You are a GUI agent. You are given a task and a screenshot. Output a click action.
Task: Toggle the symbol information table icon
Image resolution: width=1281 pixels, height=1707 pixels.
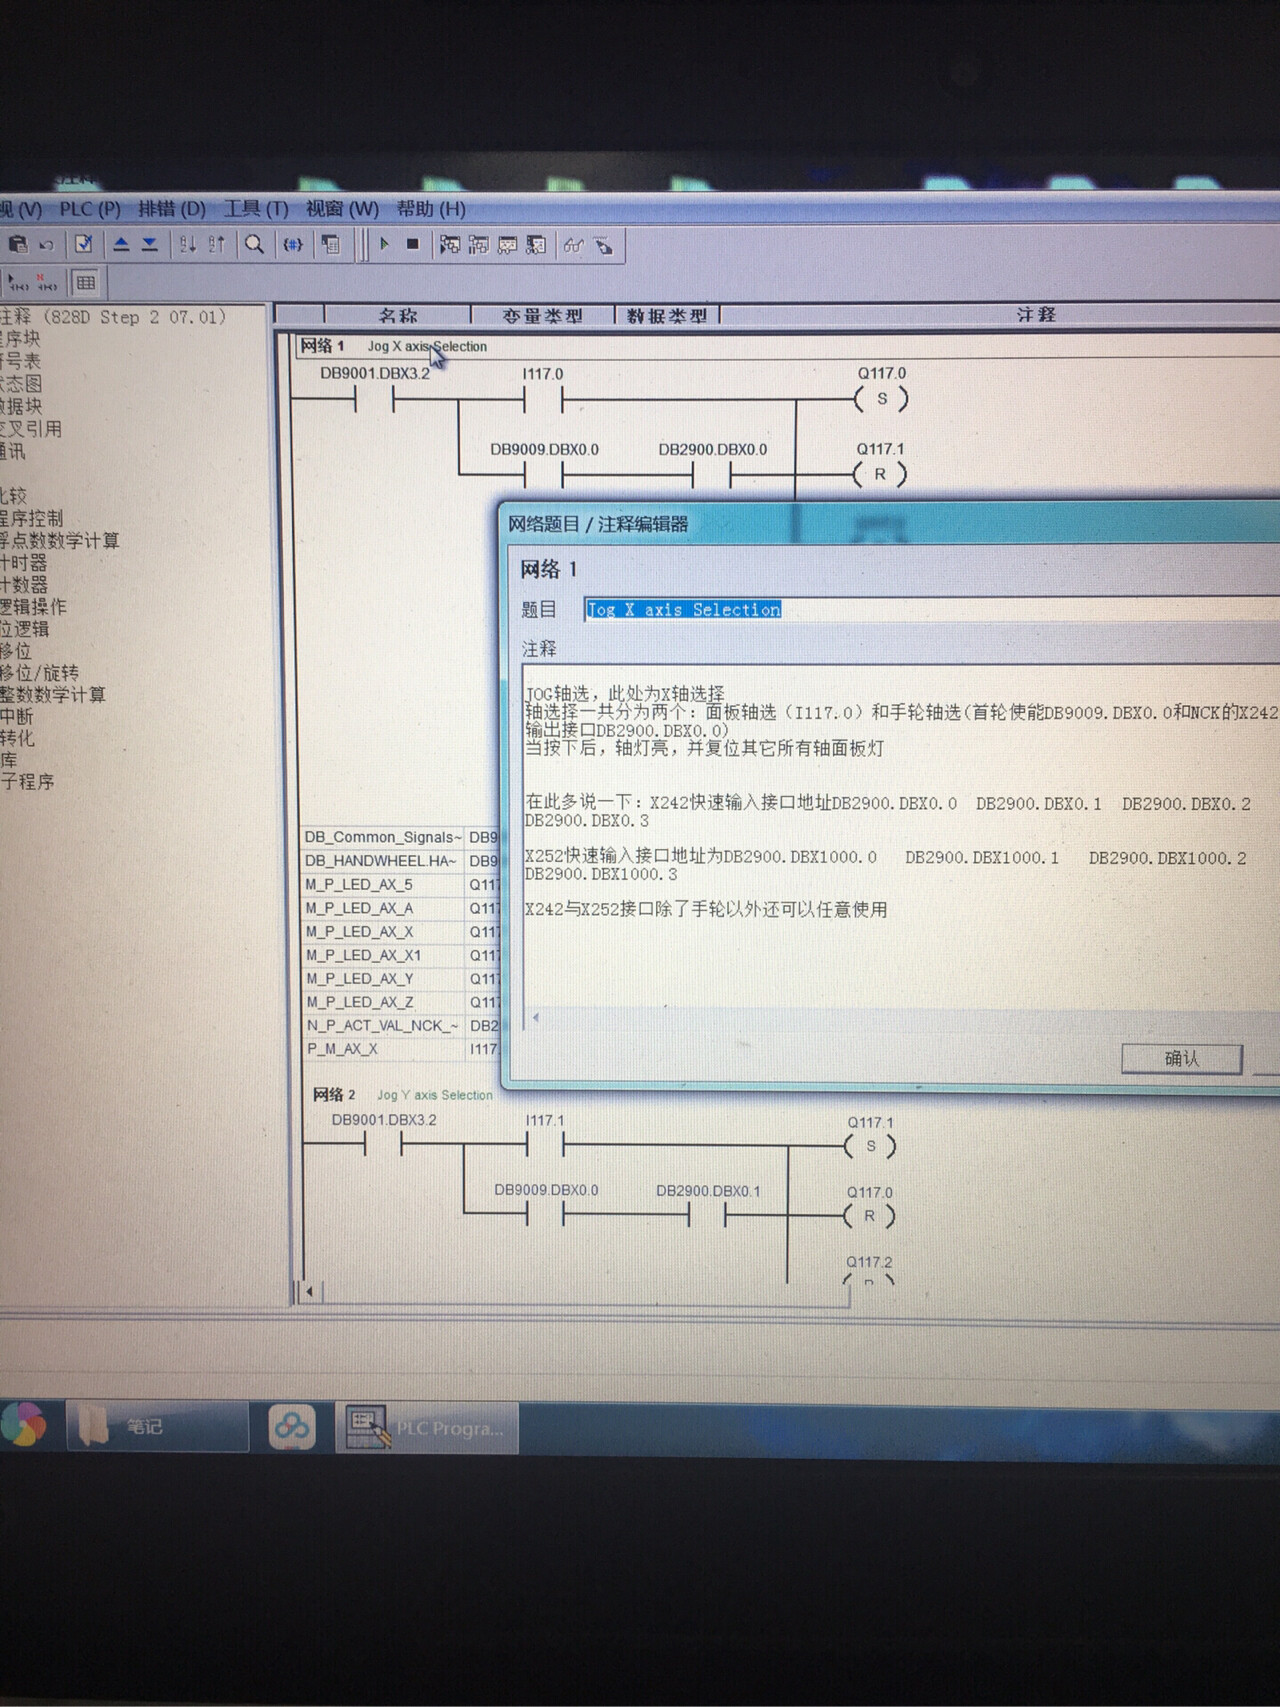pyautogui.click(x=86, y=283)
